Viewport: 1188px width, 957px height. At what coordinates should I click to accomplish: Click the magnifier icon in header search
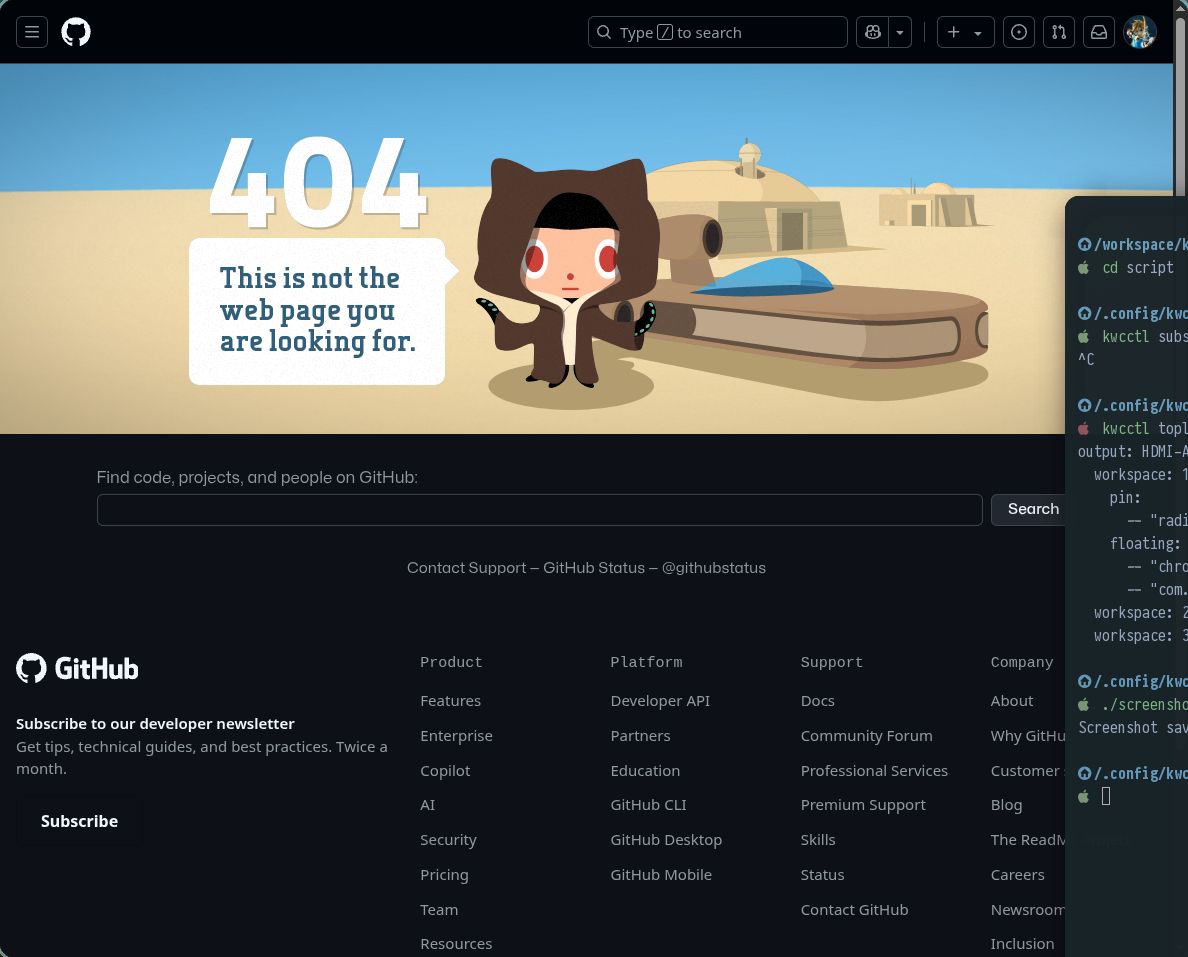(604, 32)
